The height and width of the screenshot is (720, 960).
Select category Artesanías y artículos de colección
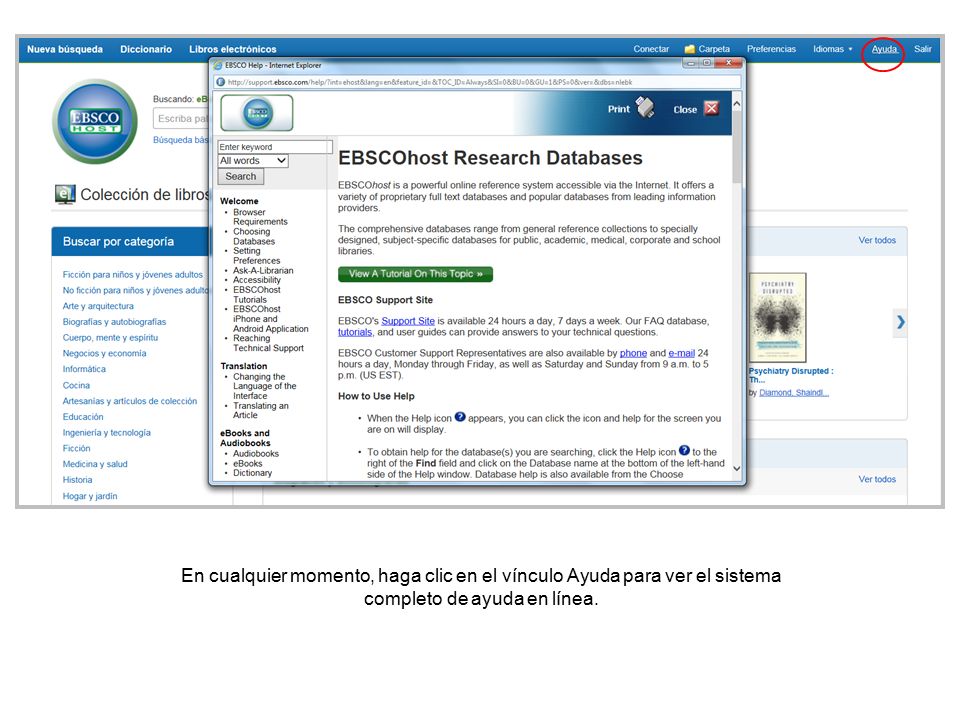point(130,402)
